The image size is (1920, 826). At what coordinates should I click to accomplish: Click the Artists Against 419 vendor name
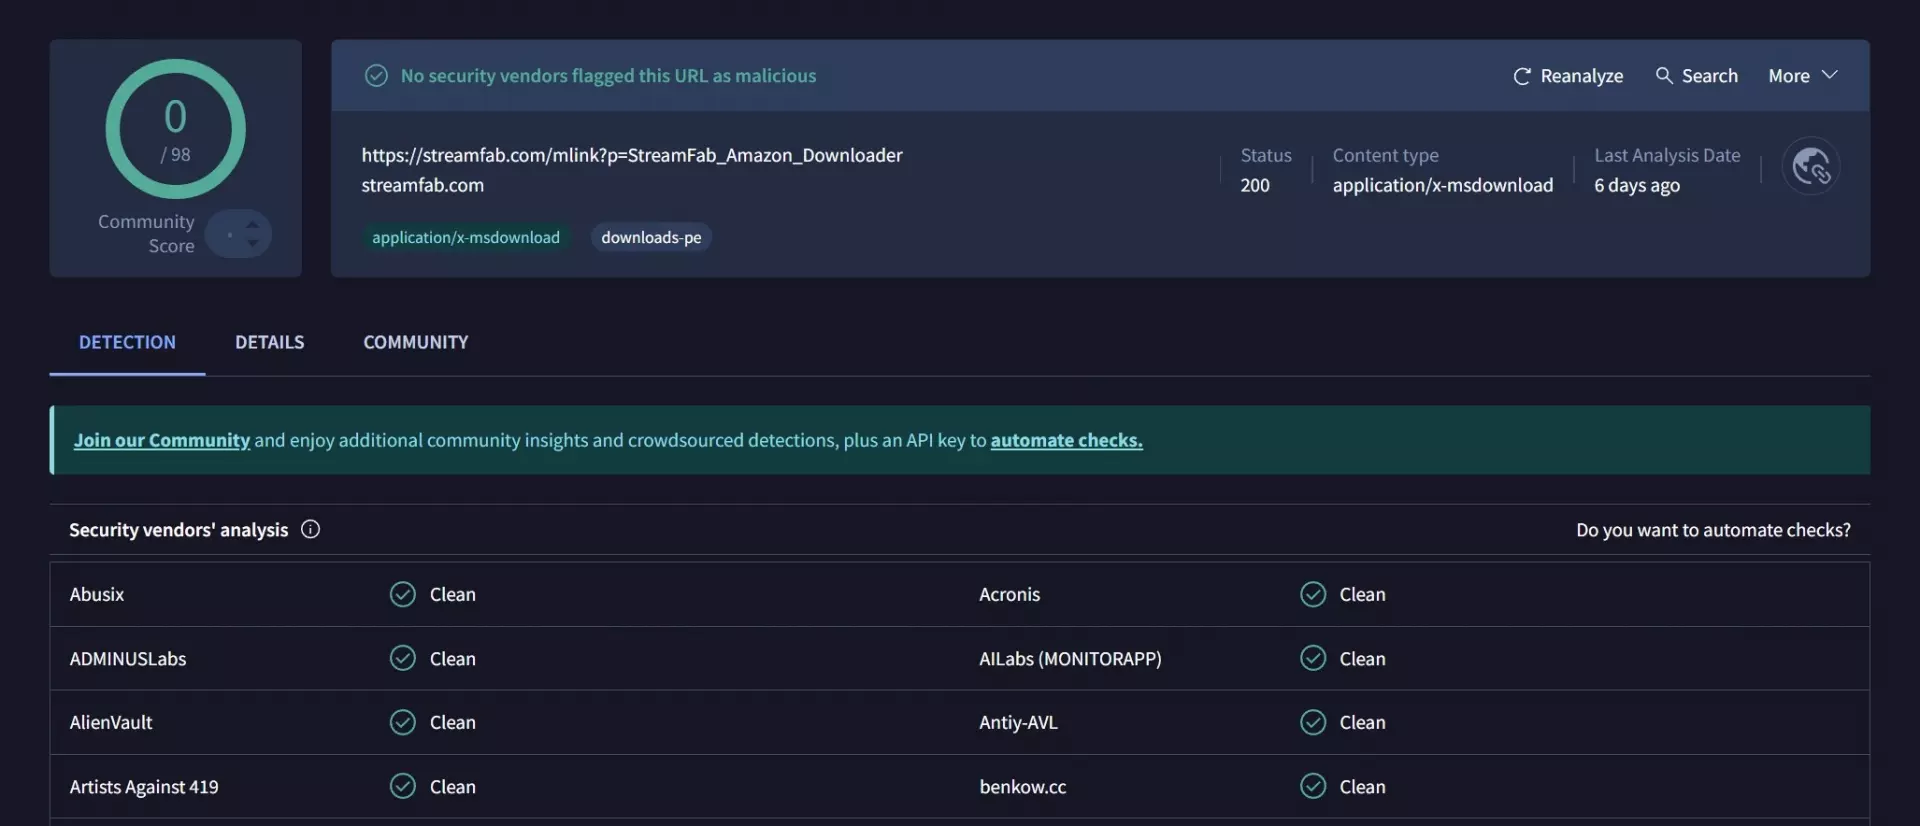[144, 787]
